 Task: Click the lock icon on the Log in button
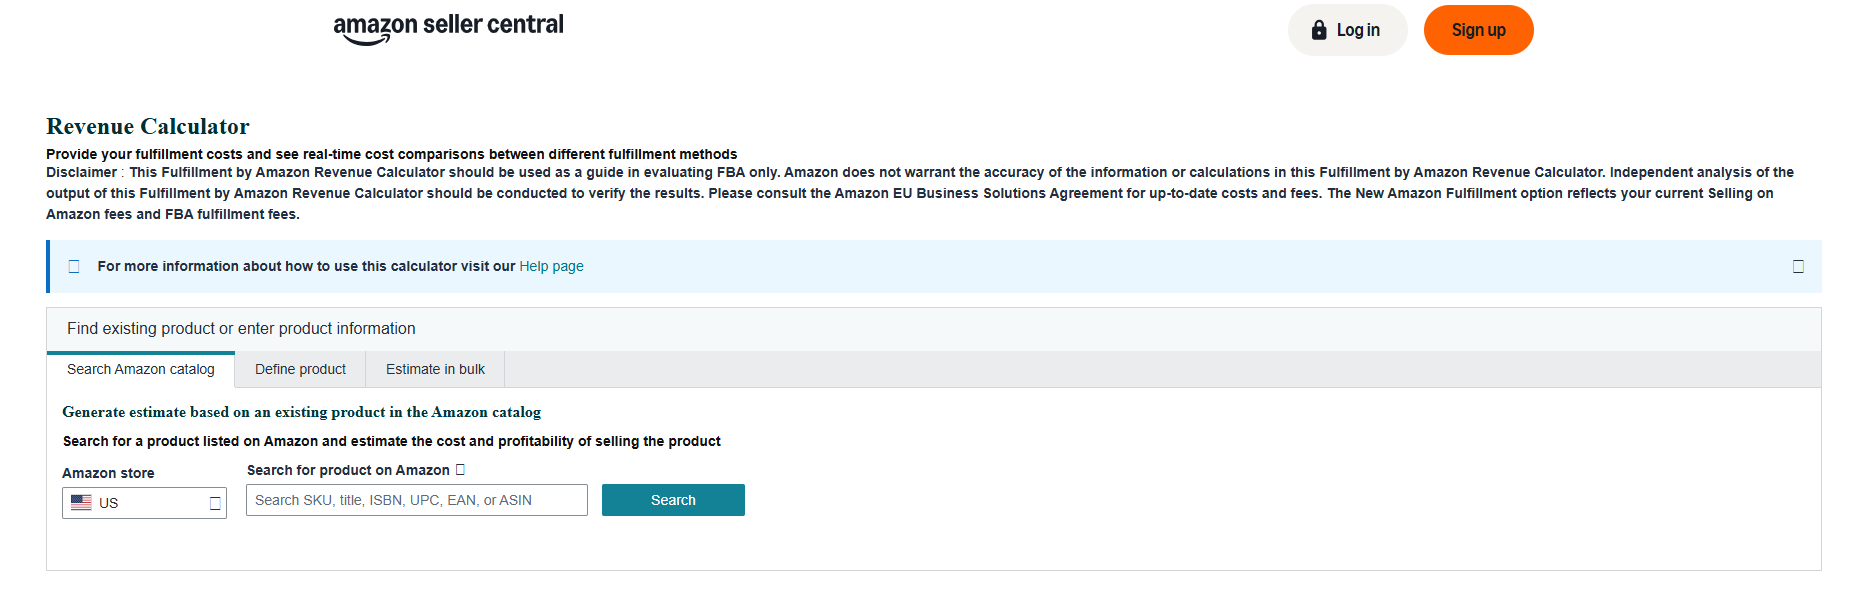[x=1318, y=29]
